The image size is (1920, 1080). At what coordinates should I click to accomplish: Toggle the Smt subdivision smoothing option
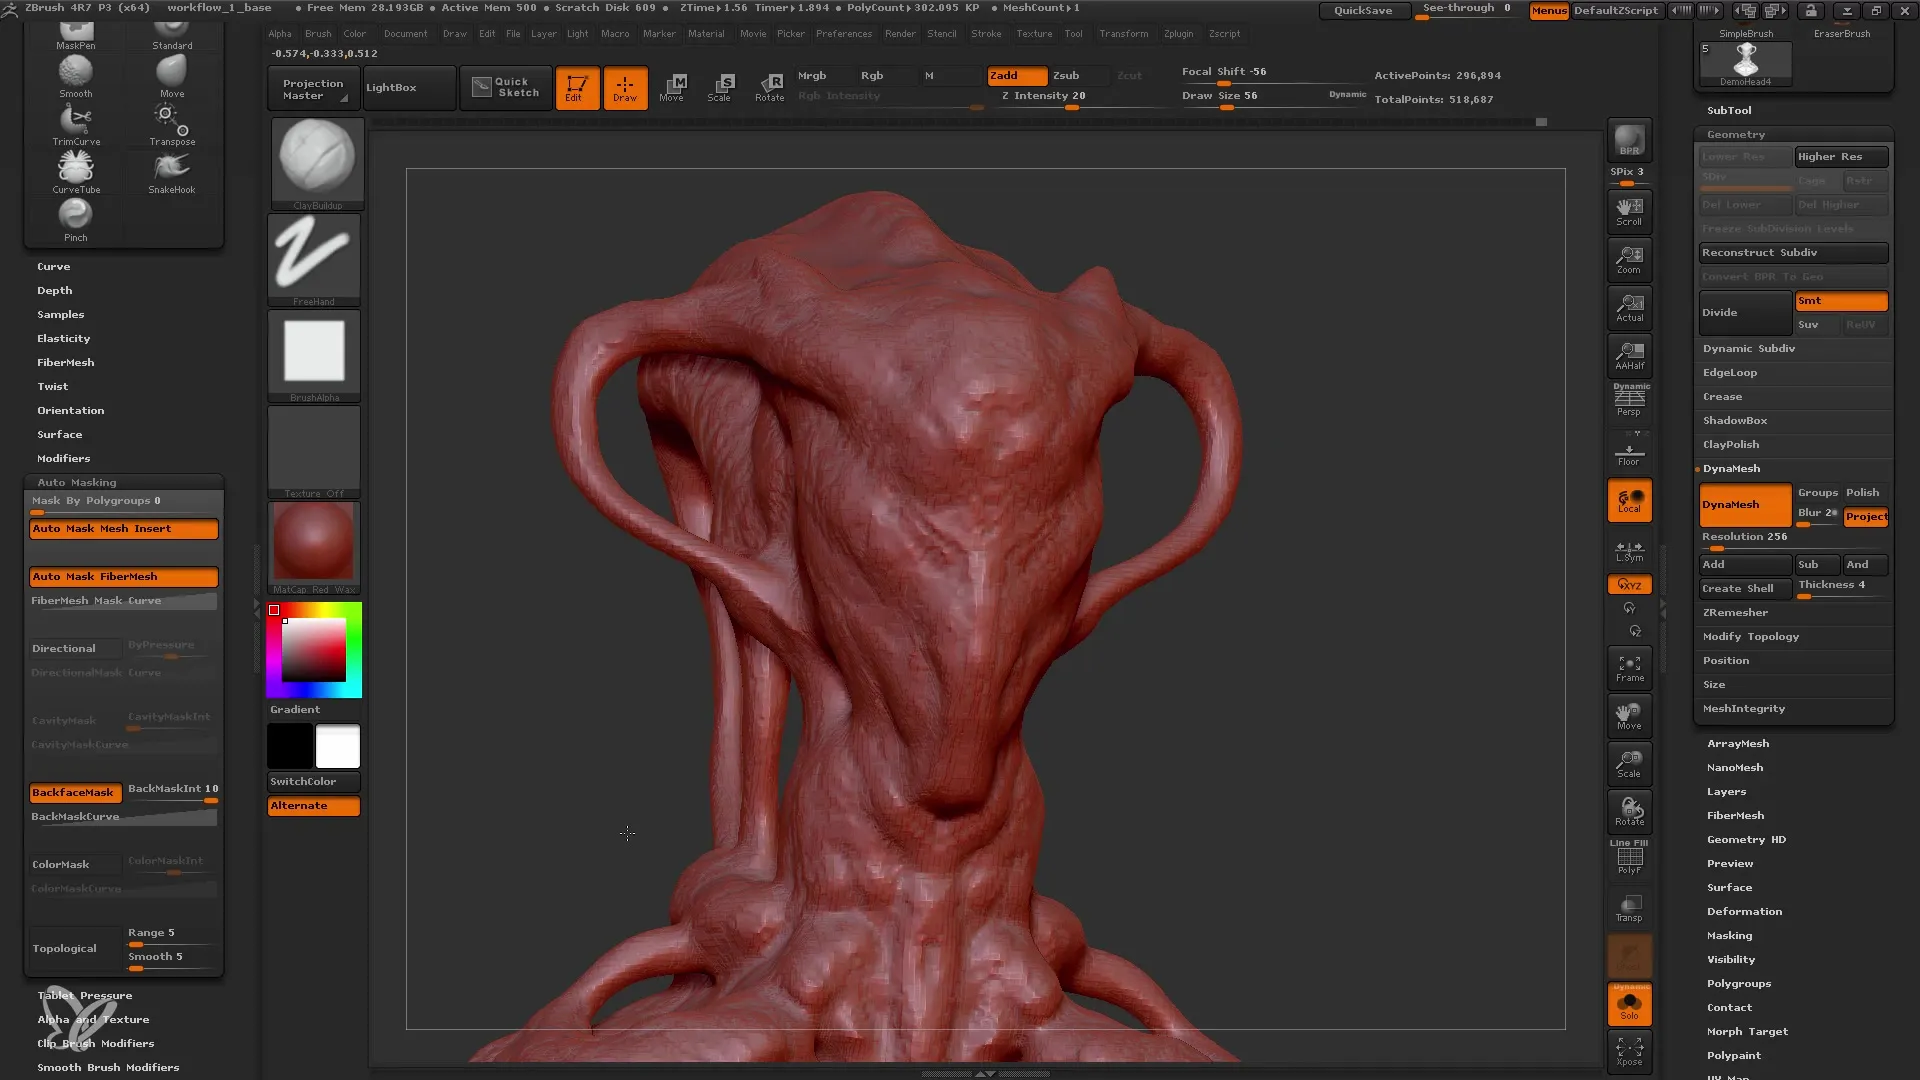(1841, 301)
